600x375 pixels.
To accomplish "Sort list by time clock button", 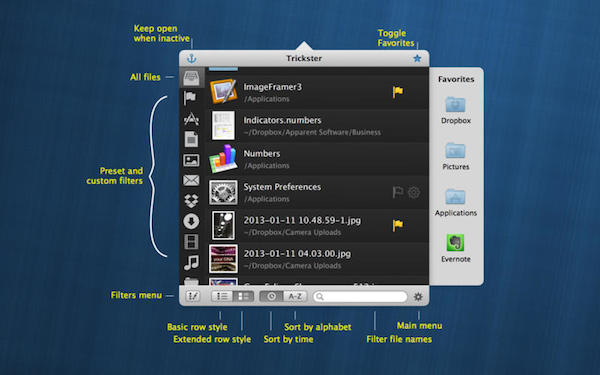I will (x=271, y=296).
